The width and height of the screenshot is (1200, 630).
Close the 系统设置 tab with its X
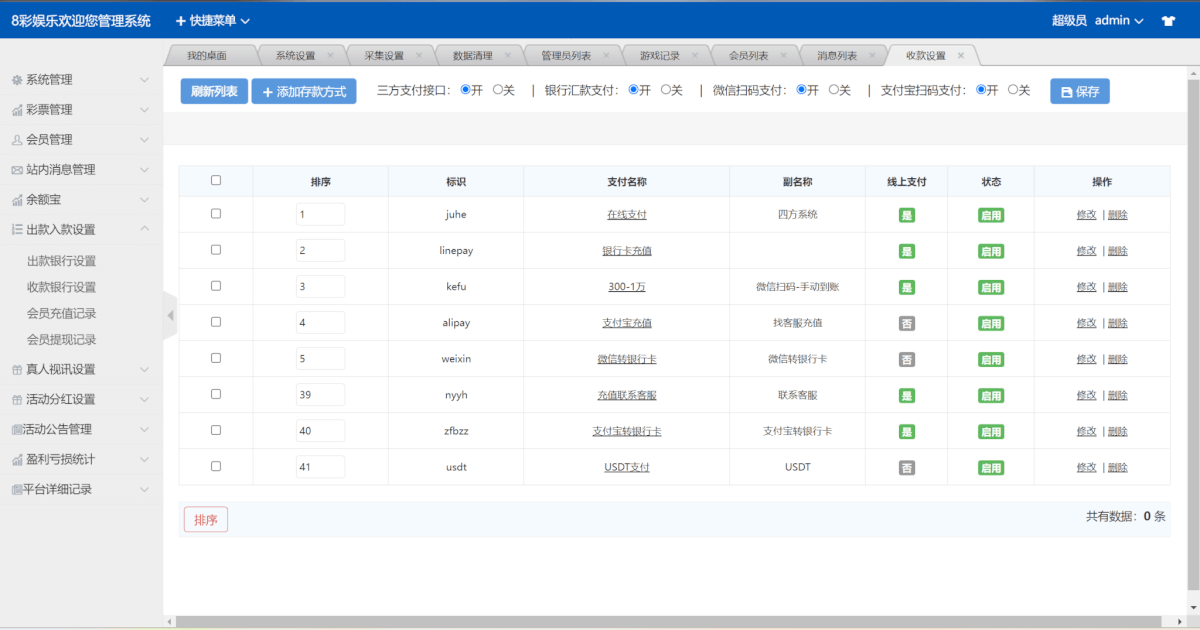point(331,56)
